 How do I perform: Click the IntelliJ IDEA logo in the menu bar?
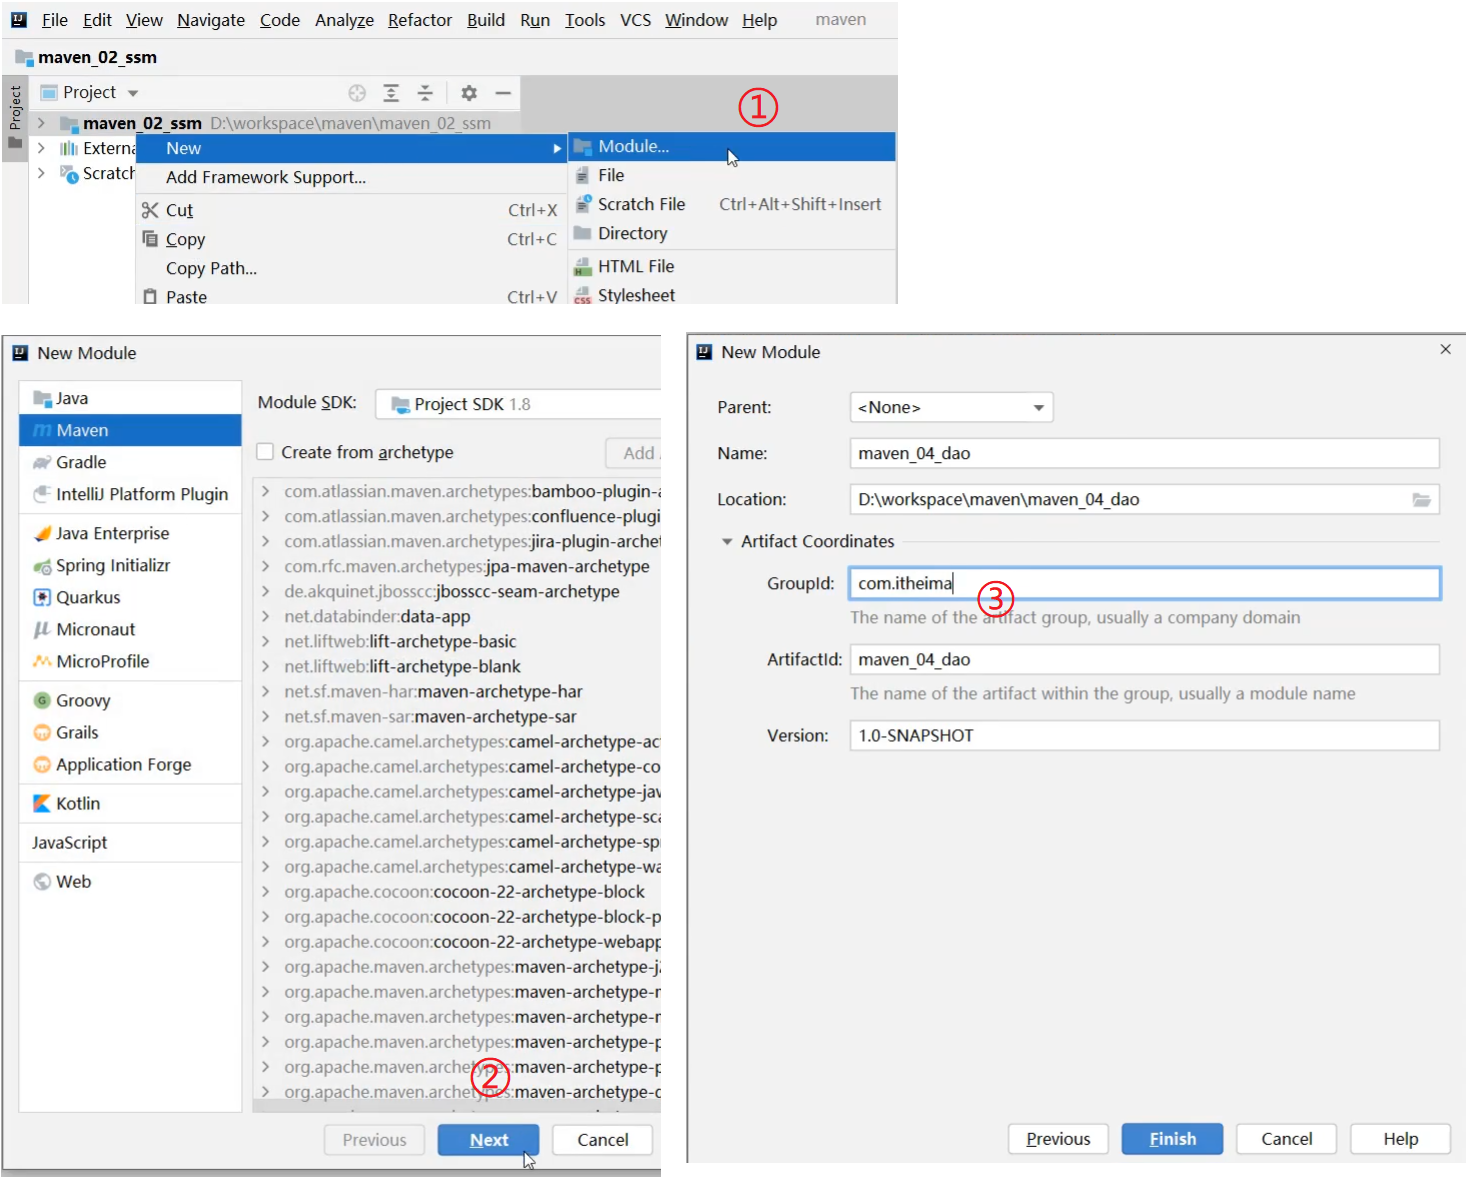pos(19,20)
